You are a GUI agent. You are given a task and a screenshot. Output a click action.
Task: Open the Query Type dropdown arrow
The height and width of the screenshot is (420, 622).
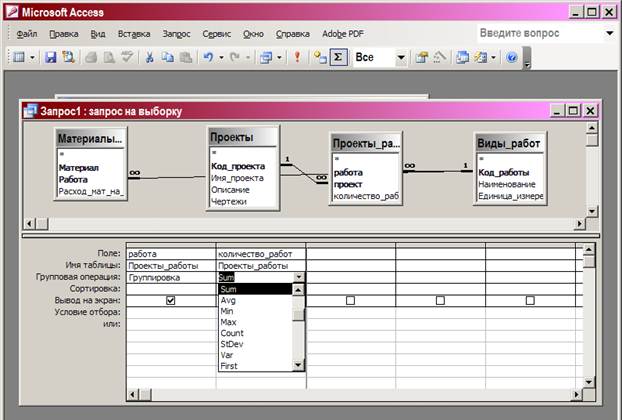pos(279,58)
